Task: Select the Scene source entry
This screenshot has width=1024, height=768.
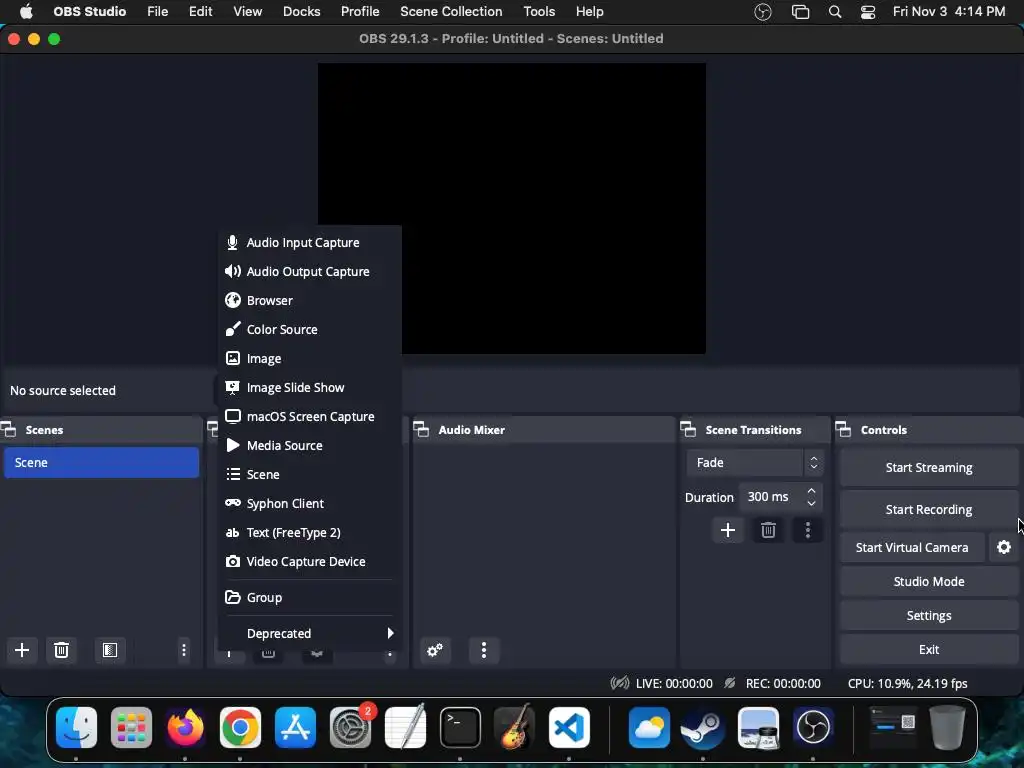Action: 310,474
